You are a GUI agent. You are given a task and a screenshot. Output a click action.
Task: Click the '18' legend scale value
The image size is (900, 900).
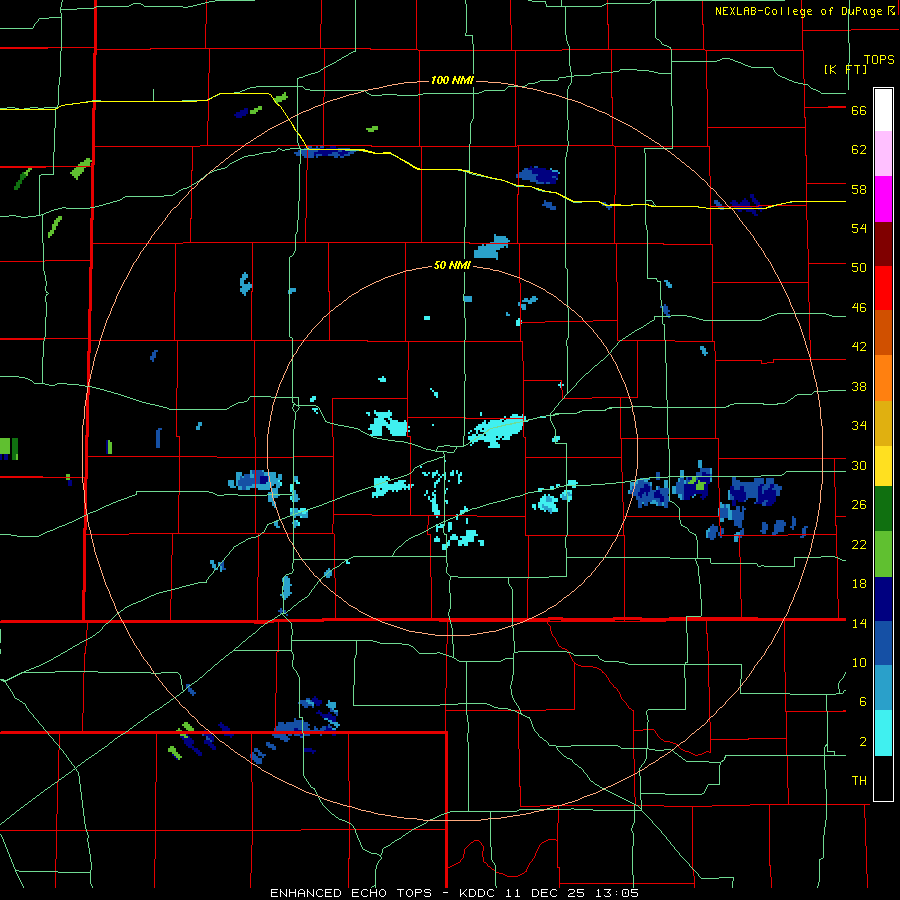859,584
